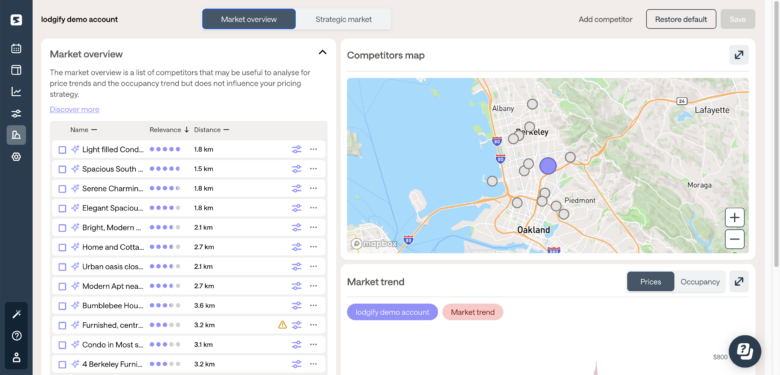Open tuning sliders for Light filled Condo
The width and height of the screenshot is (780, 375).
point(296,149)
